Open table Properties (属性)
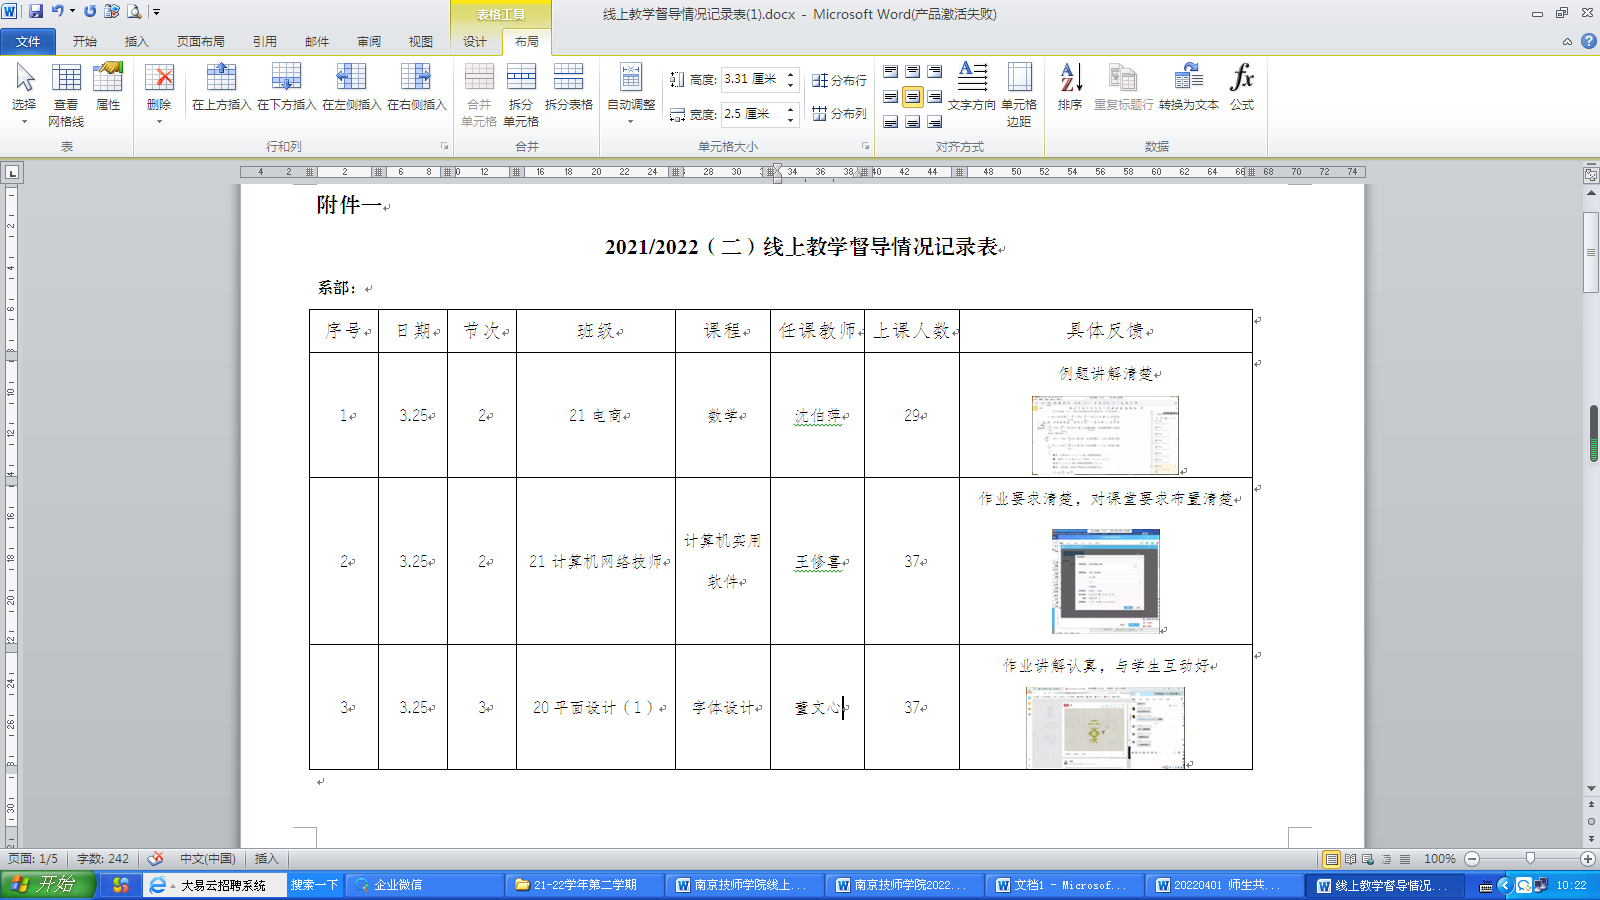 tap(108, 78)
